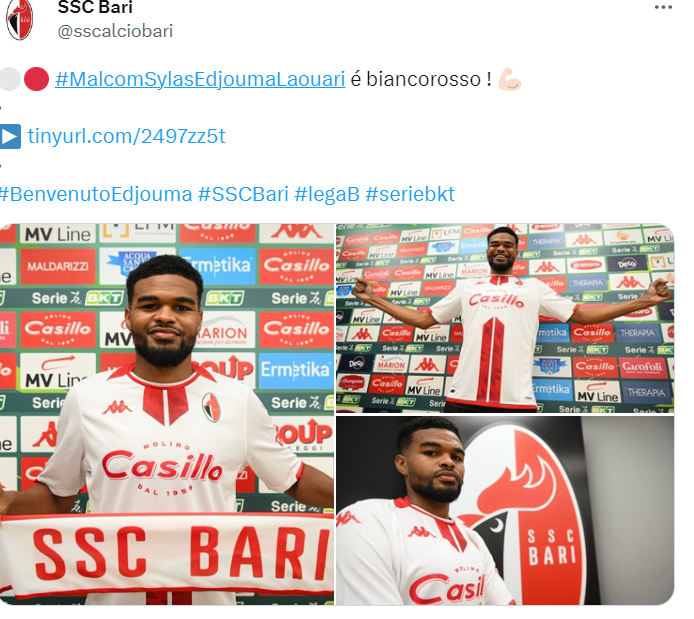Image resolution: width=694 pixels, height=619 pixels.
Task: Open large photo with SSC BARI scarf
Action: (167, 414)
